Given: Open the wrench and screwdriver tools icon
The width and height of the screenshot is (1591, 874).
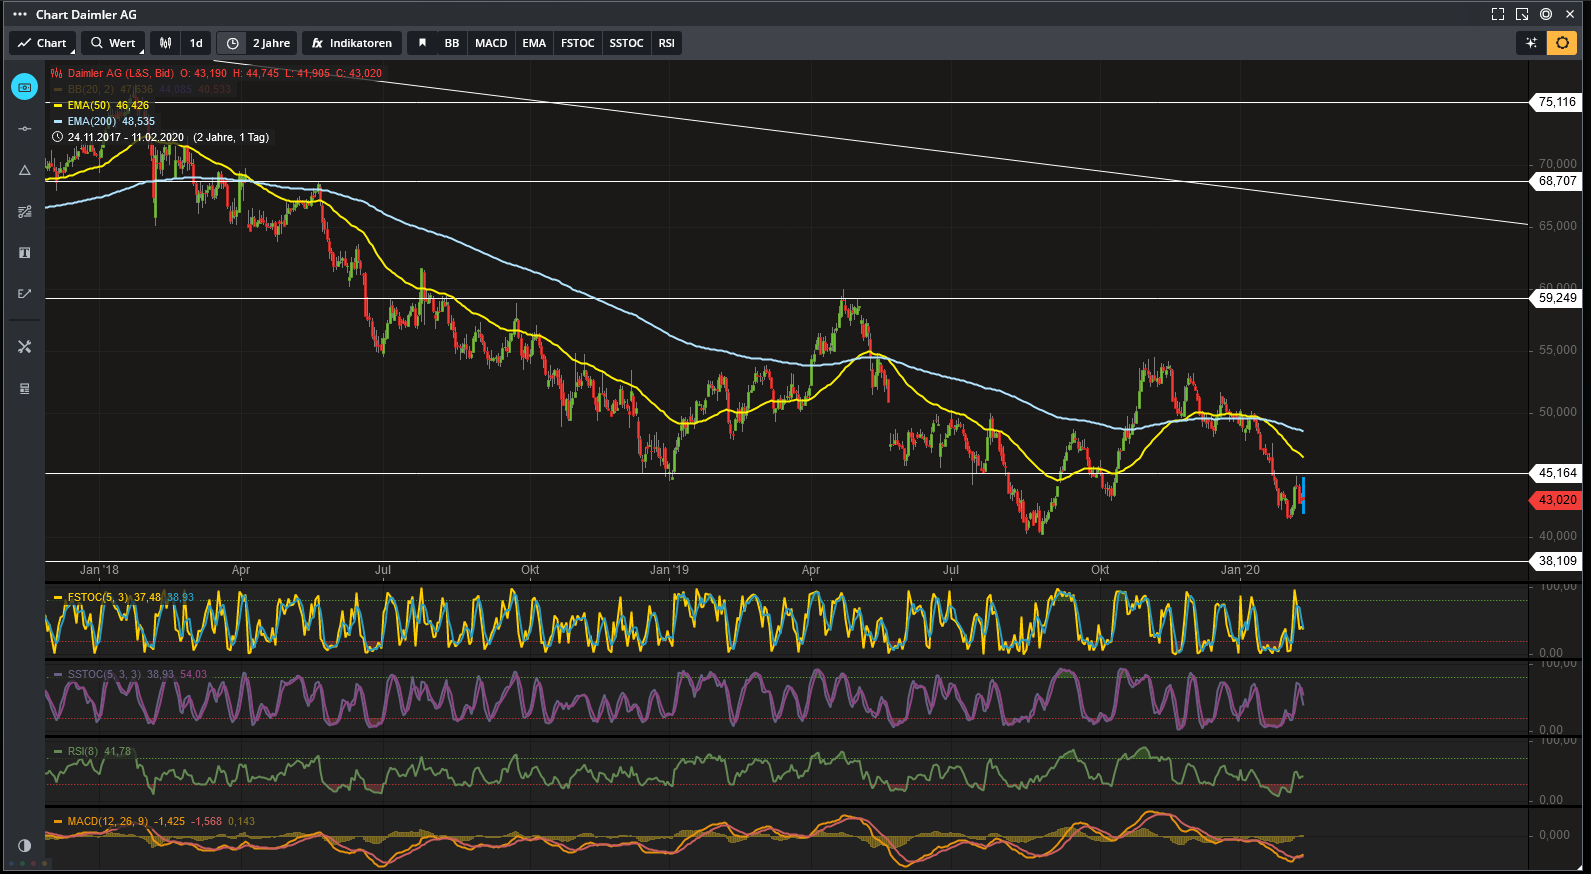Looking at the screenshot, I should click(x=25, y=347).
